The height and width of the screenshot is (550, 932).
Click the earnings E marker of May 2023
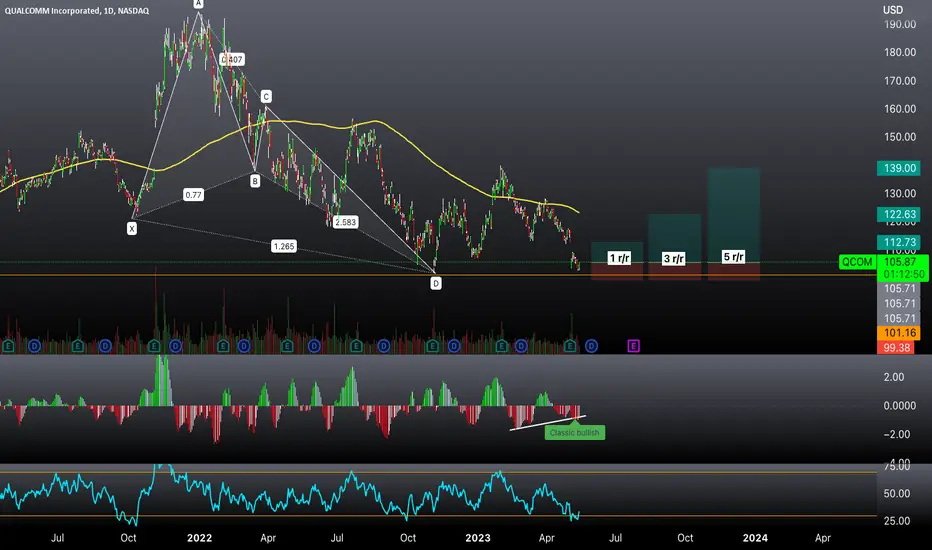(x=570, y=345)
